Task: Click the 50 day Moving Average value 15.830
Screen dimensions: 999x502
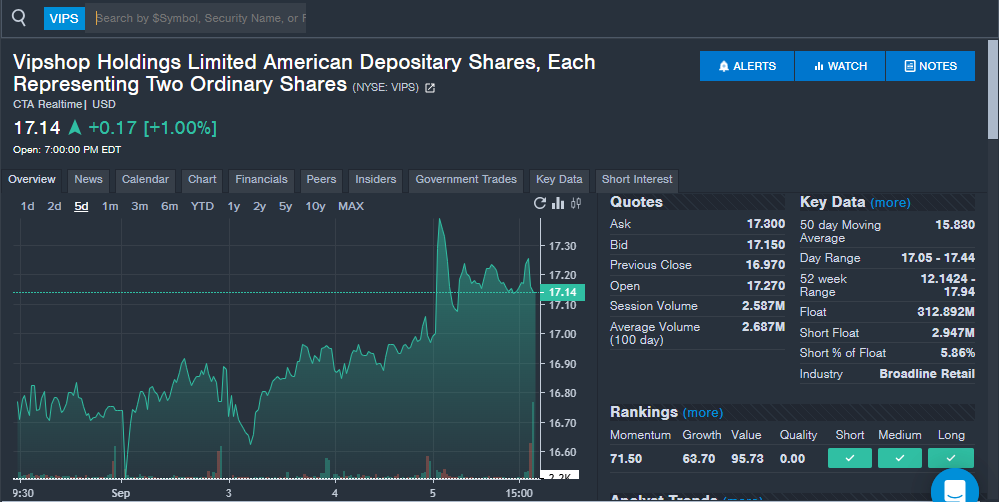Action: click(x=955, y=225)
